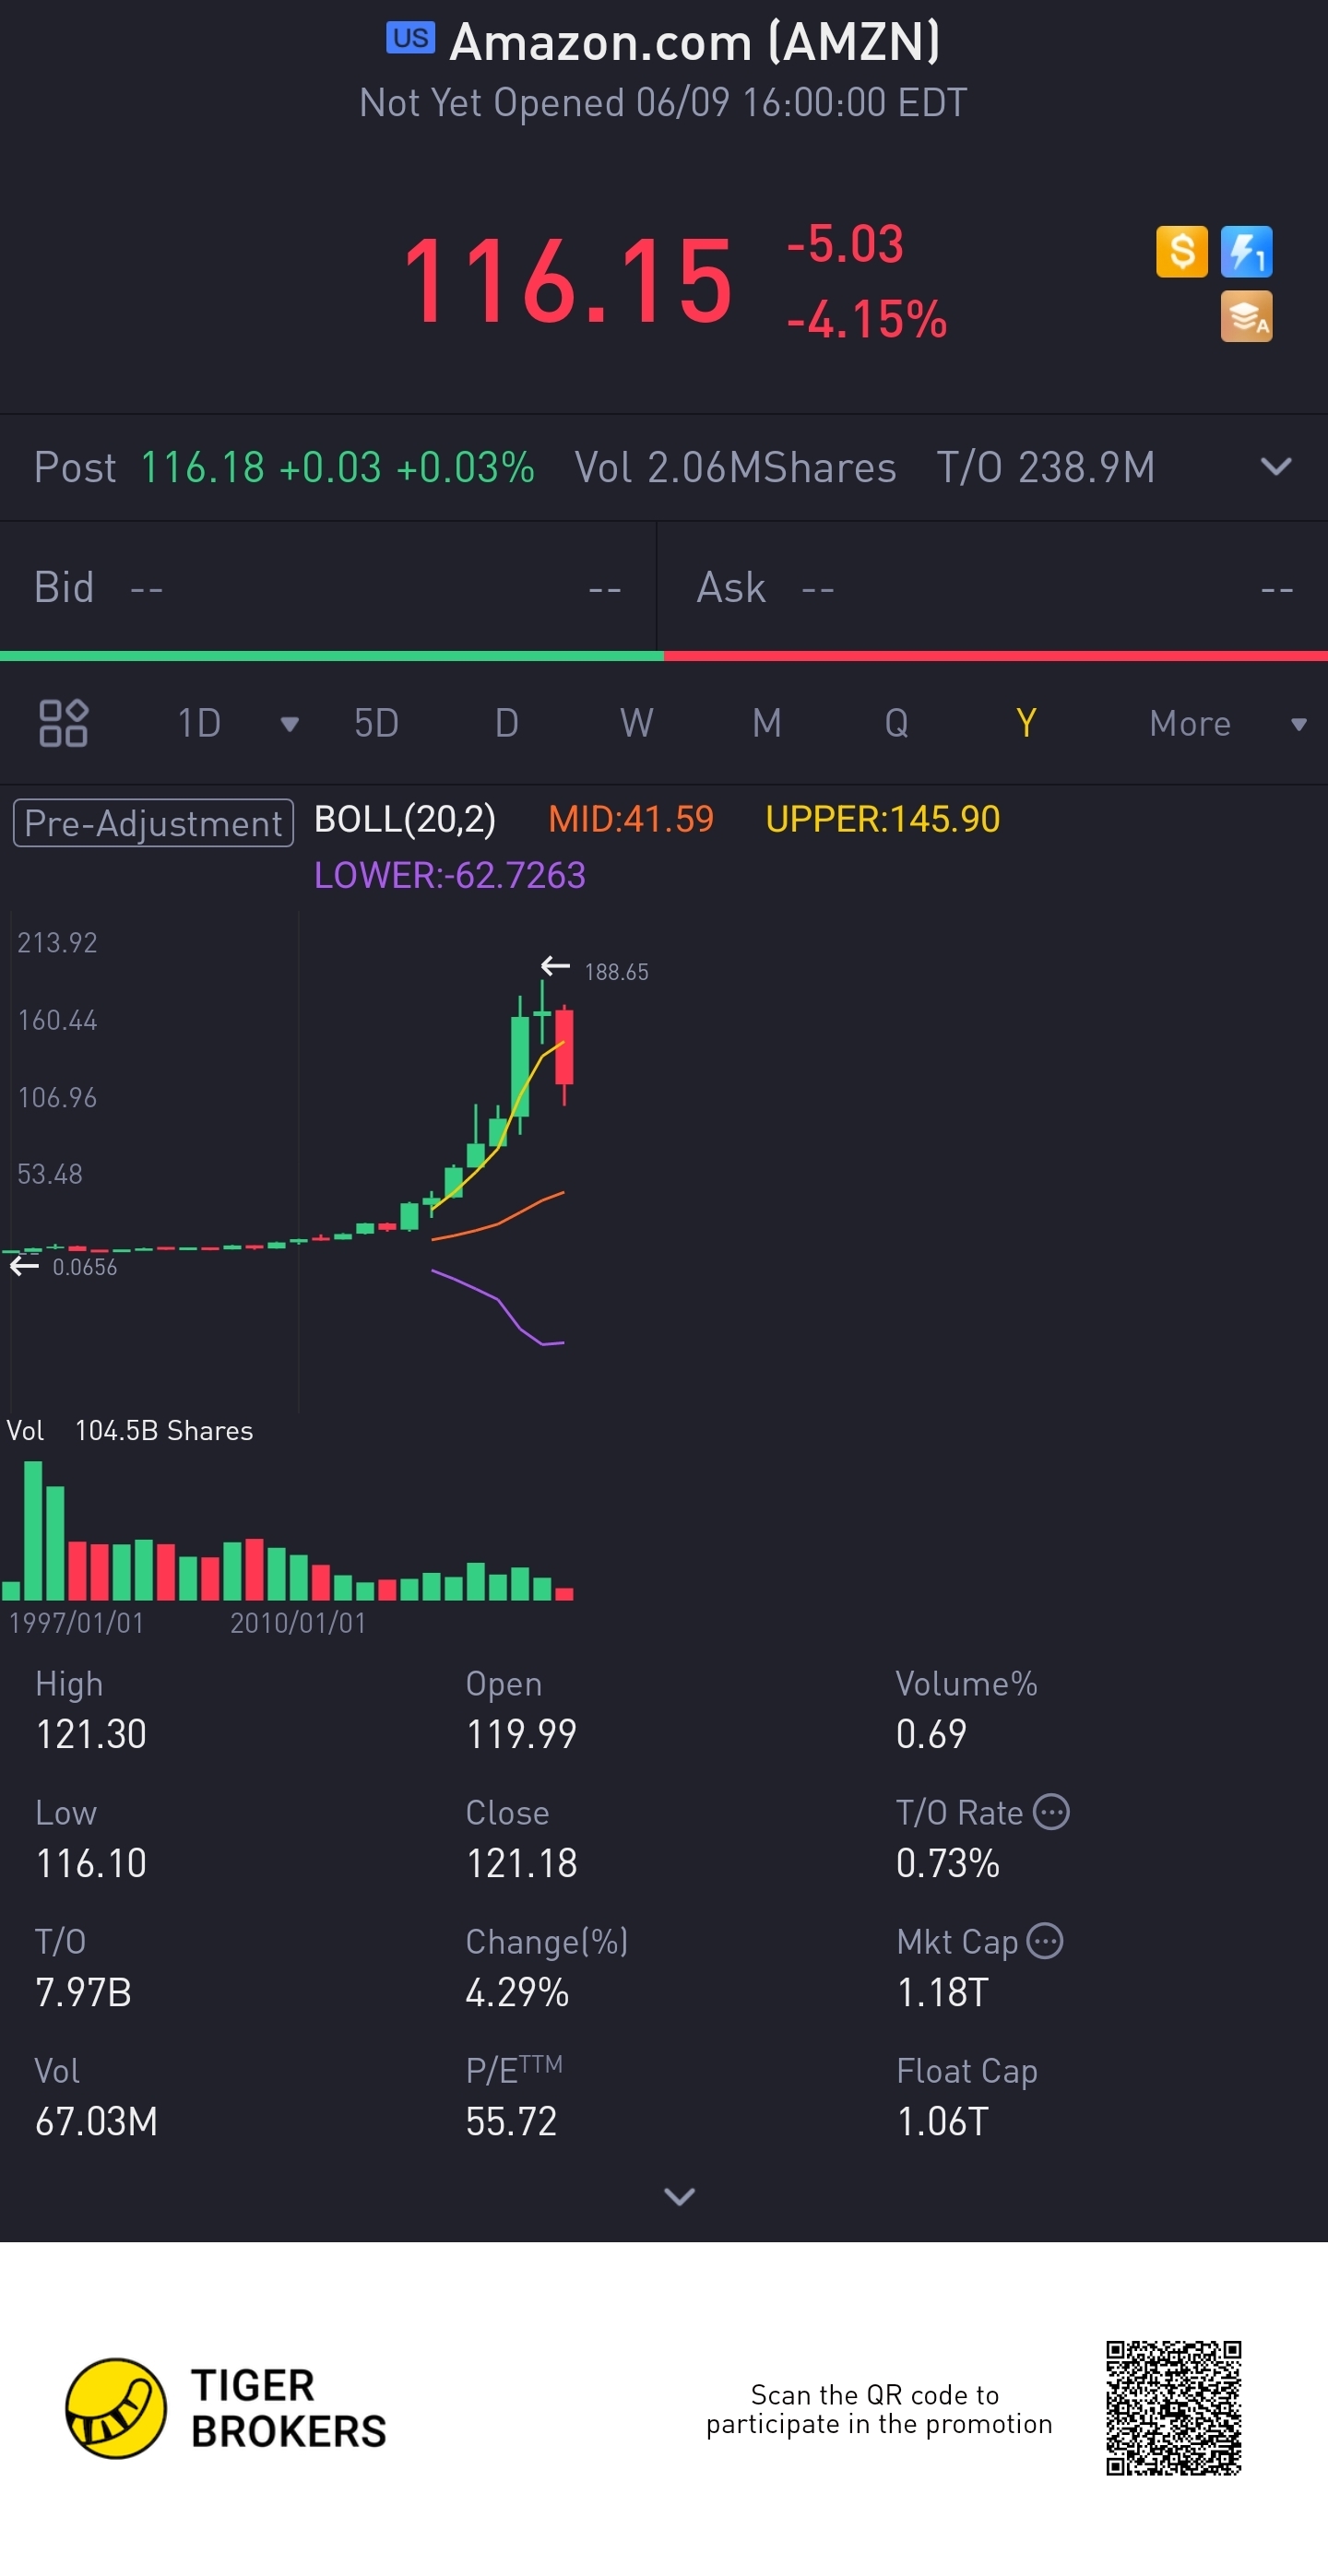This screenshot has width=1328, height=2576.
Task: Tap the Open value 119.99
Action: 521,1734
